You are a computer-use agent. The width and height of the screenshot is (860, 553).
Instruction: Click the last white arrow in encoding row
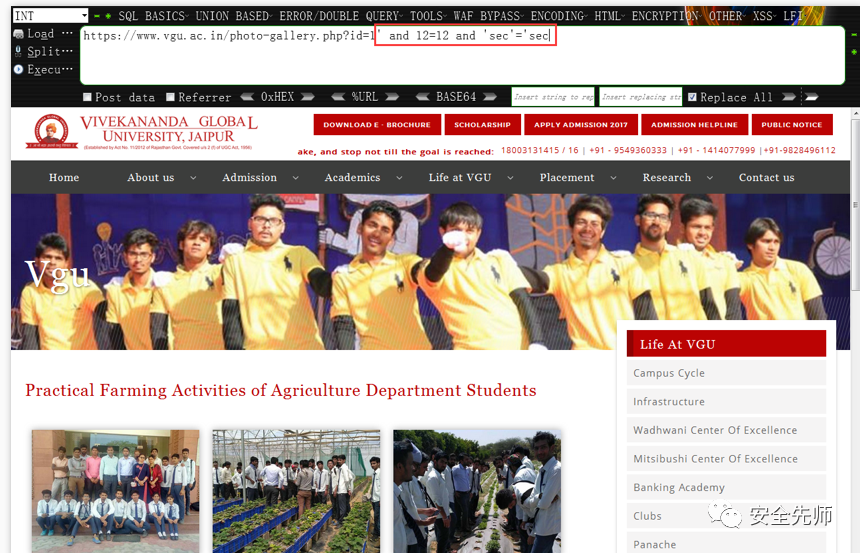click(812, 97)
